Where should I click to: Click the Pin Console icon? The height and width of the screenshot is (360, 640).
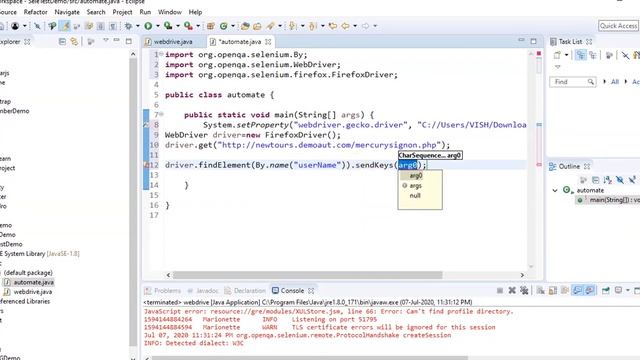606,290
